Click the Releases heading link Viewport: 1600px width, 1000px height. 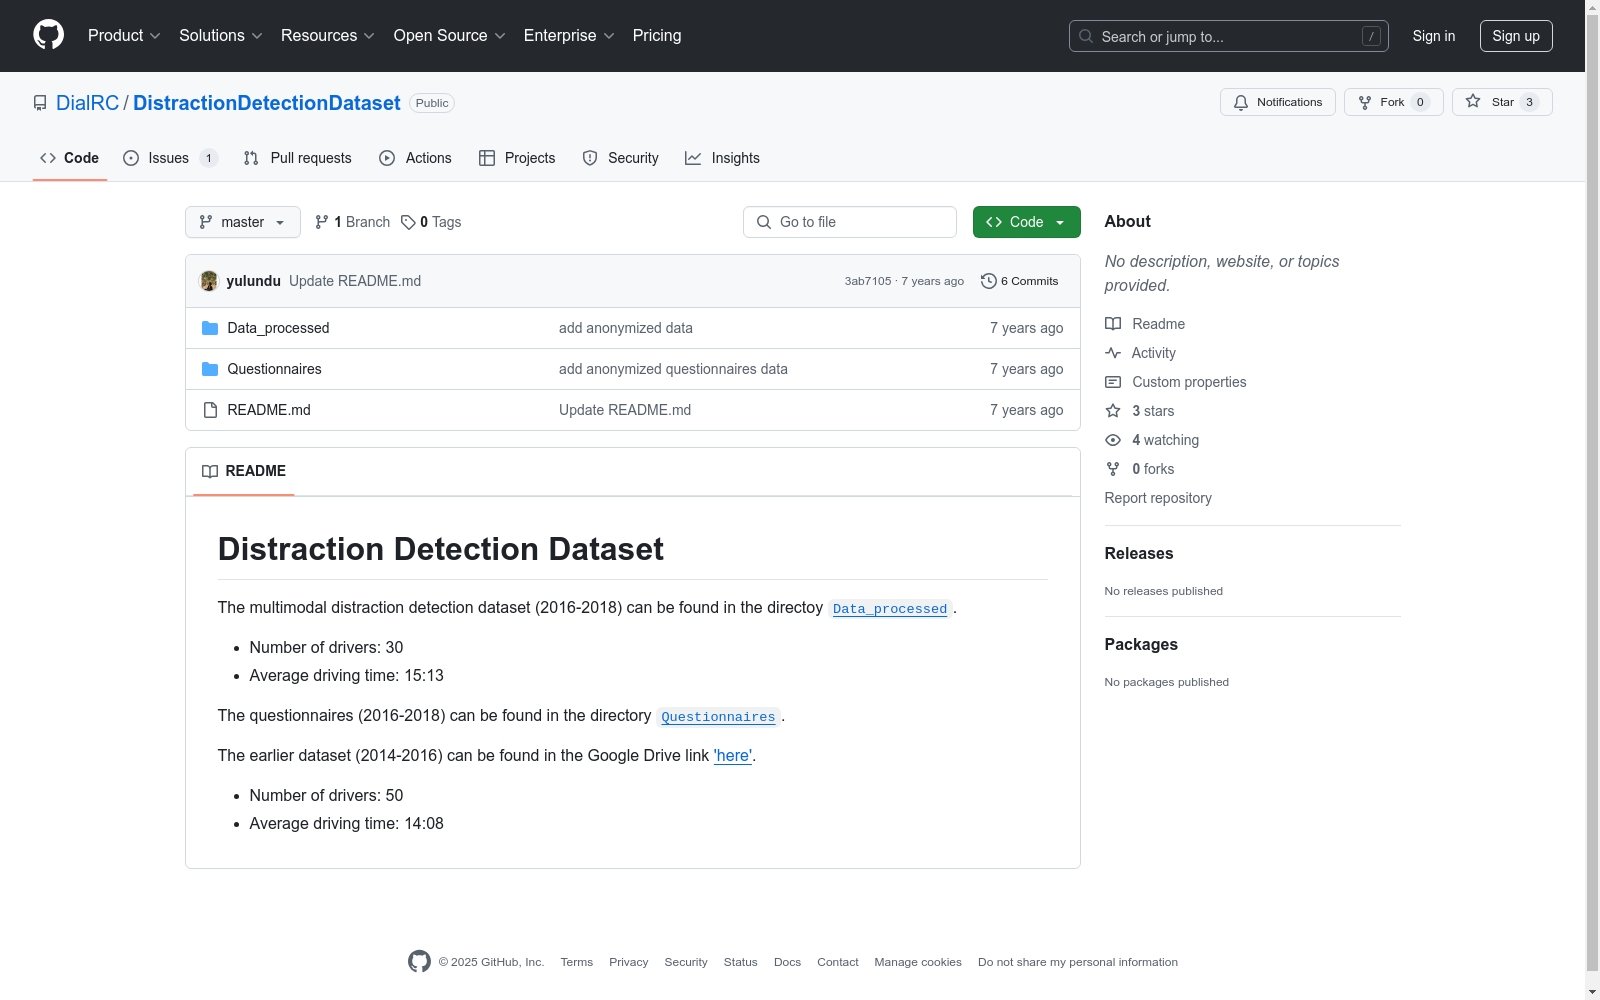(x=1139, y=554)
